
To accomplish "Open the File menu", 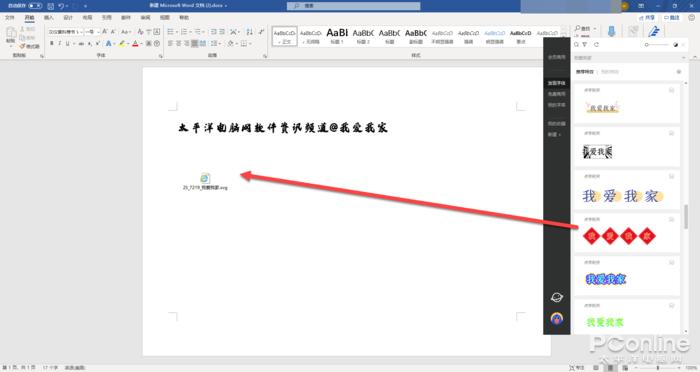I will coord(10,17).
